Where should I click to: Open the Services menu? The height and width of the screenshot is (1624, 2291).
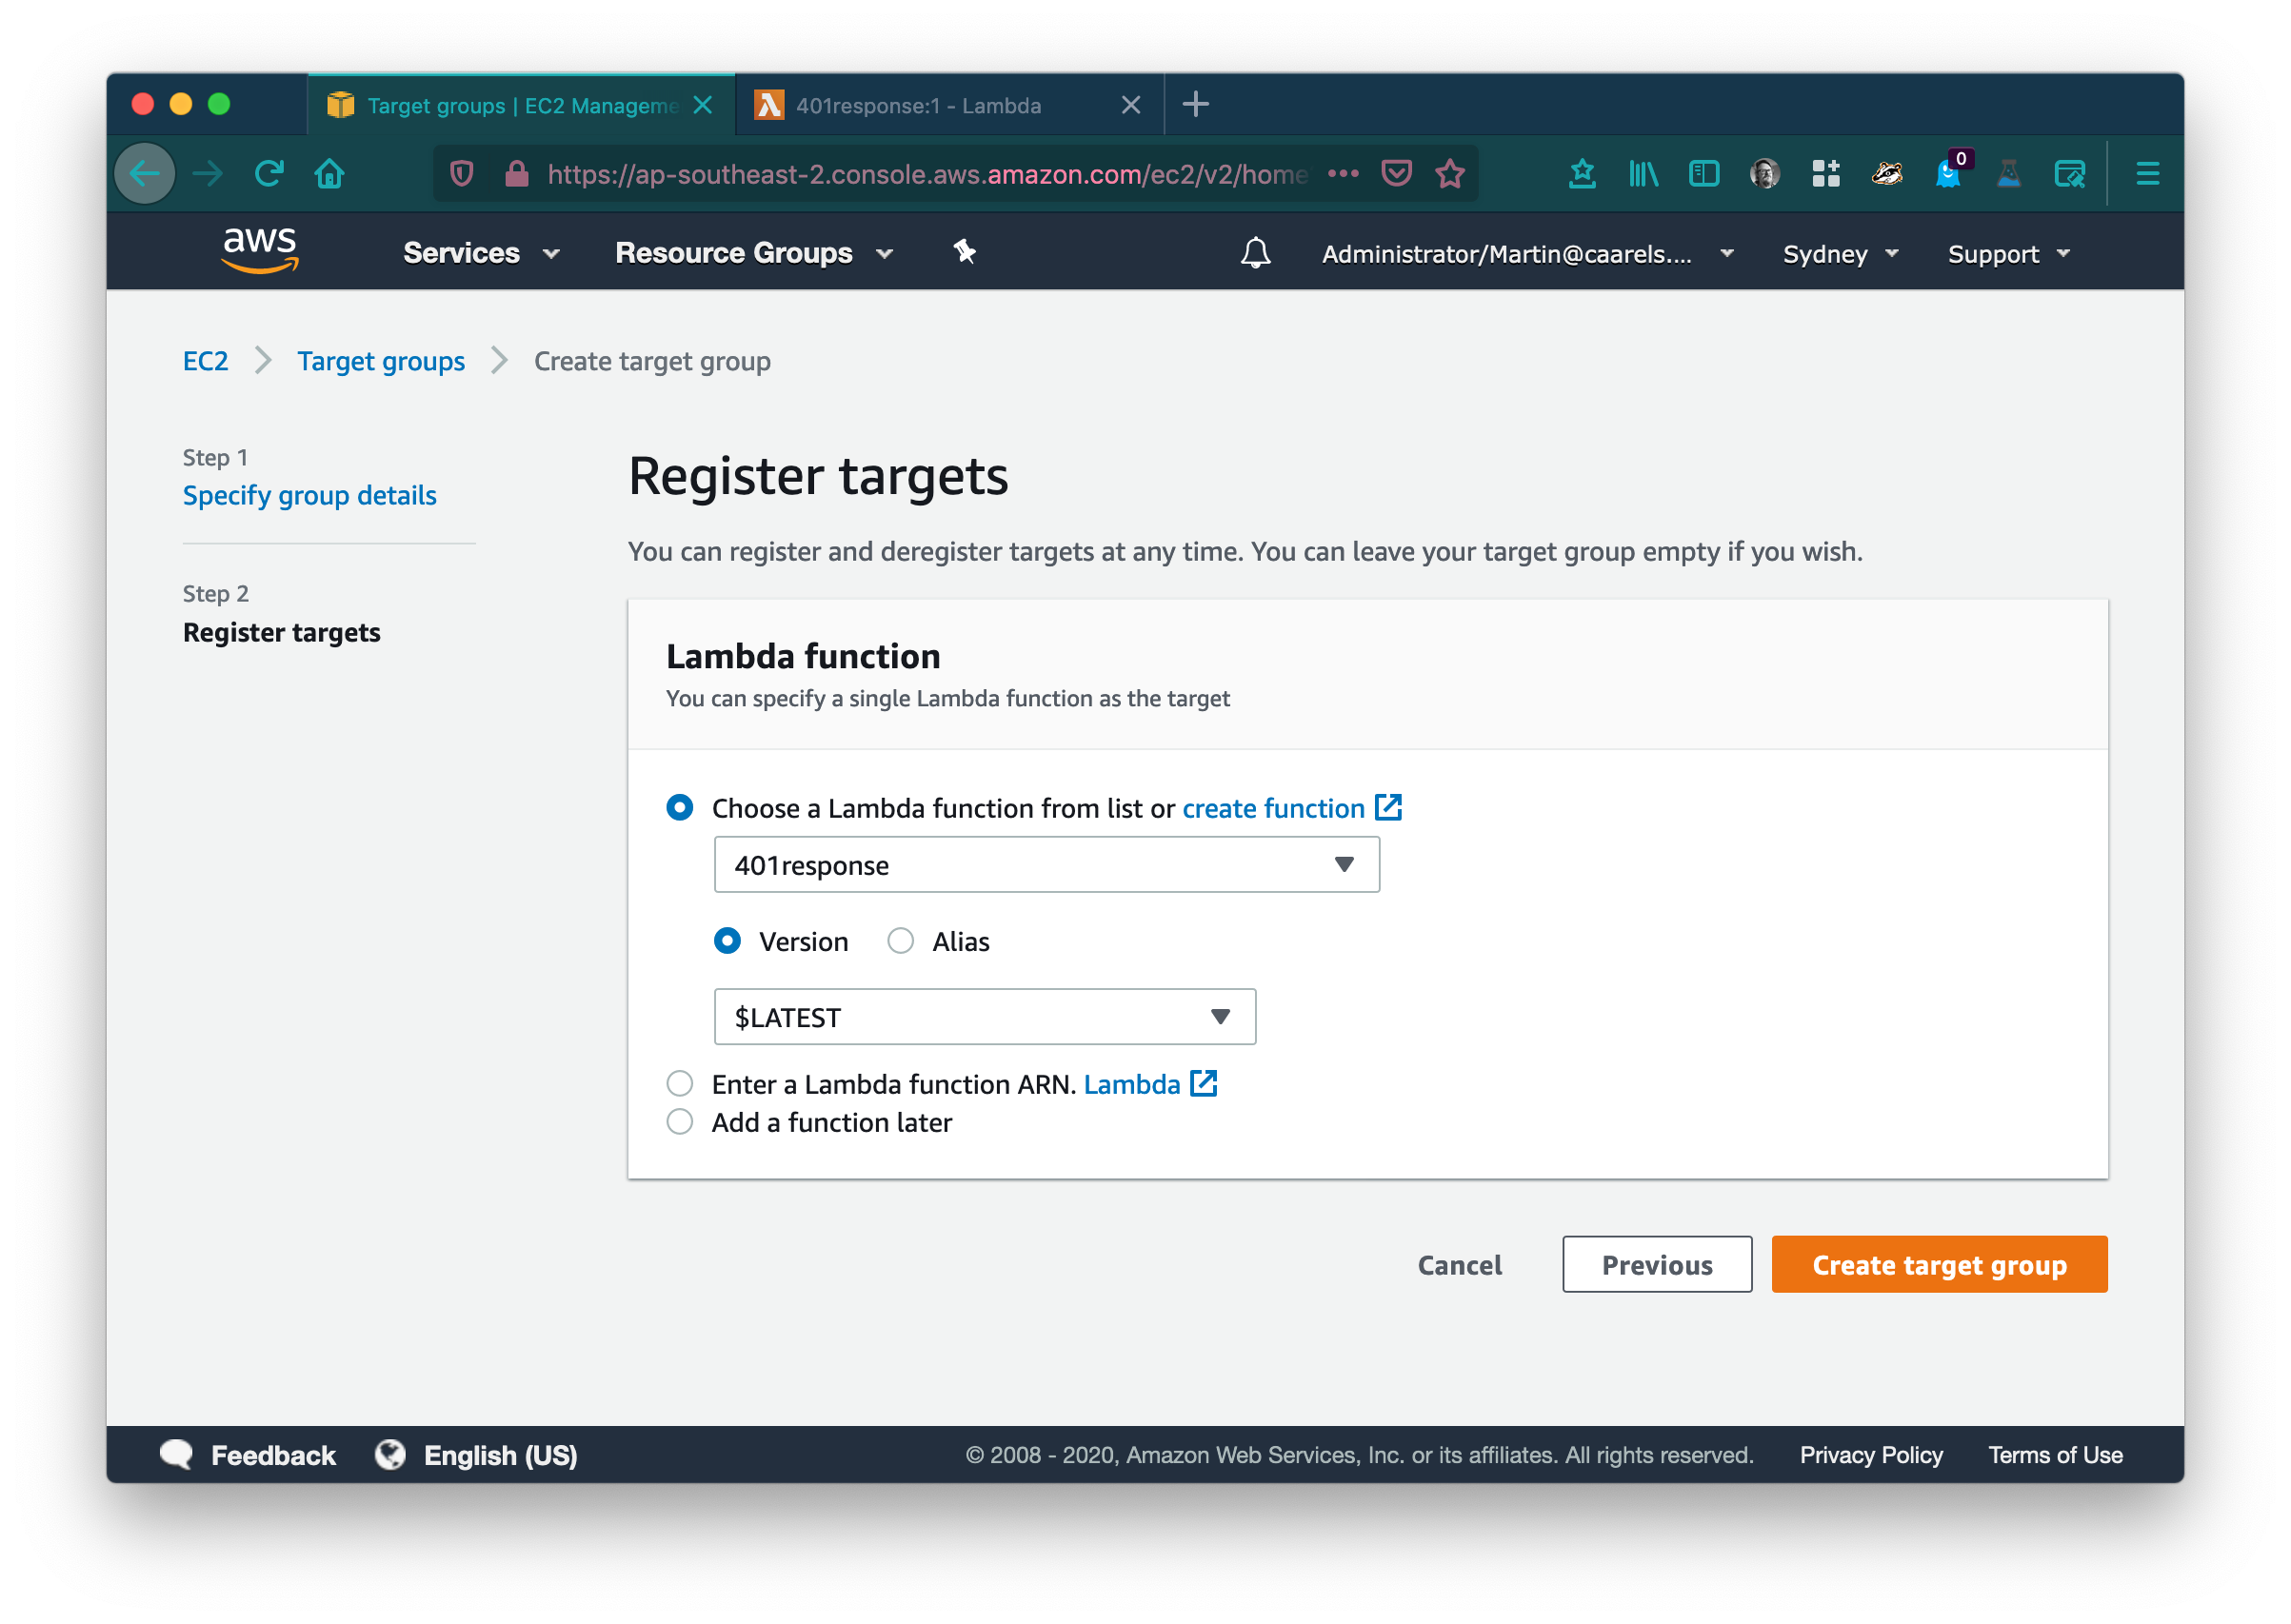pyautogui.click(x=480, y=253)
